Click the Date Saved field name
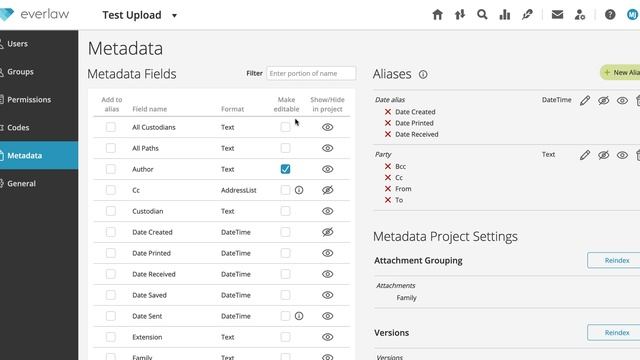Image resolution: width=640 pixels, height=360 pixels. (149, 295)
